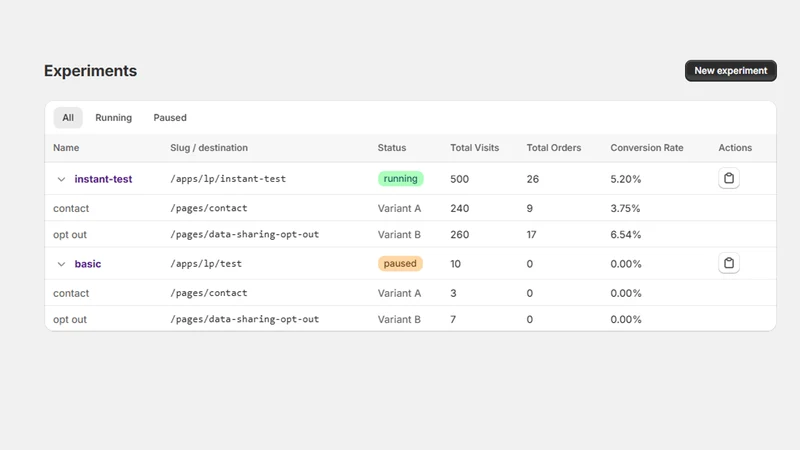This screenshot has height=450, width=800.
Task: Click the Name column header
Action: point(66,147)
